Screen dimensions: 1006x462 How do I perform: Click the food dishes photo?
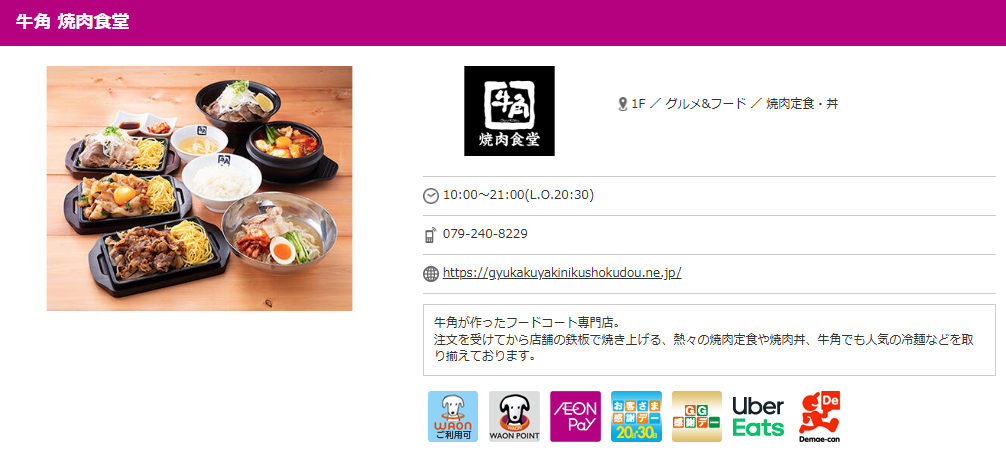[200, 188]
